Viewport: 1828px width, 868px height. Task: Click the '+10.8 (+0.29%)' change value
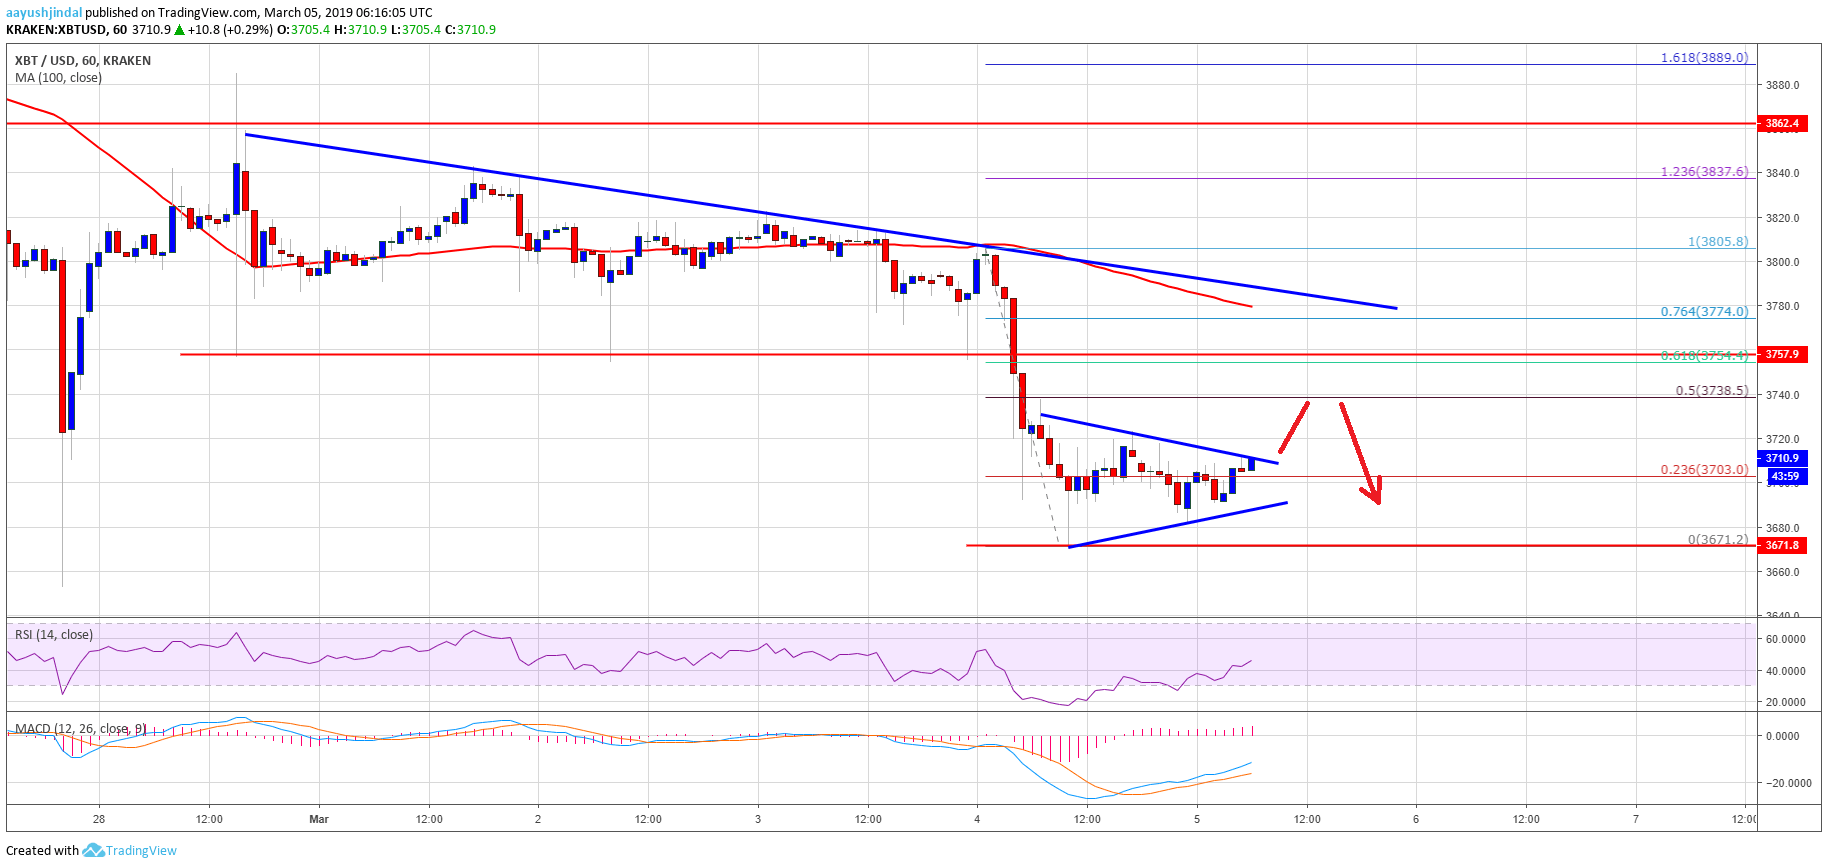pyautogui.click(x=230, y=30)
